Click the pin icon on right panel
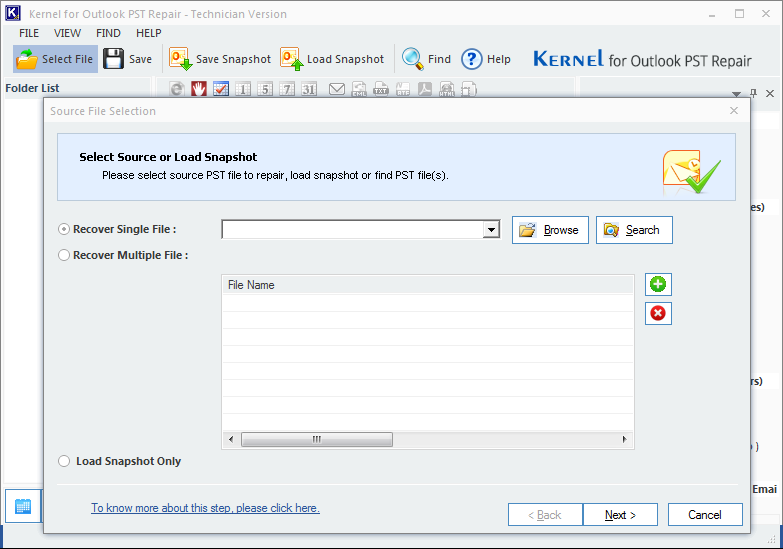The image size is (783, 549). [x=754, y=93]
